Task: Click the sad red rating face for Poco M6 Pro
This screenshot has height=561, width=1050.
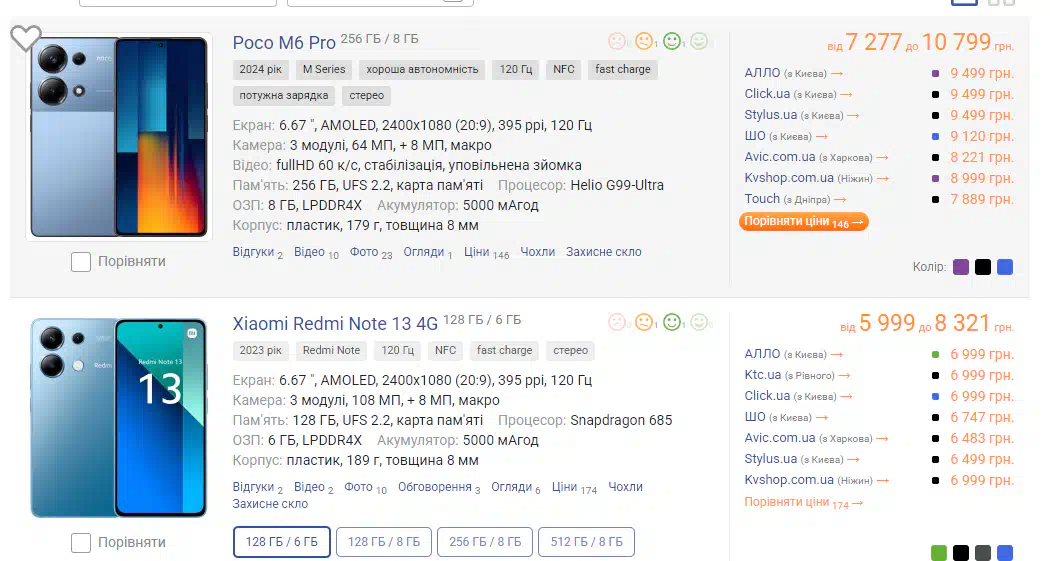Action: [x=616, y=42]
